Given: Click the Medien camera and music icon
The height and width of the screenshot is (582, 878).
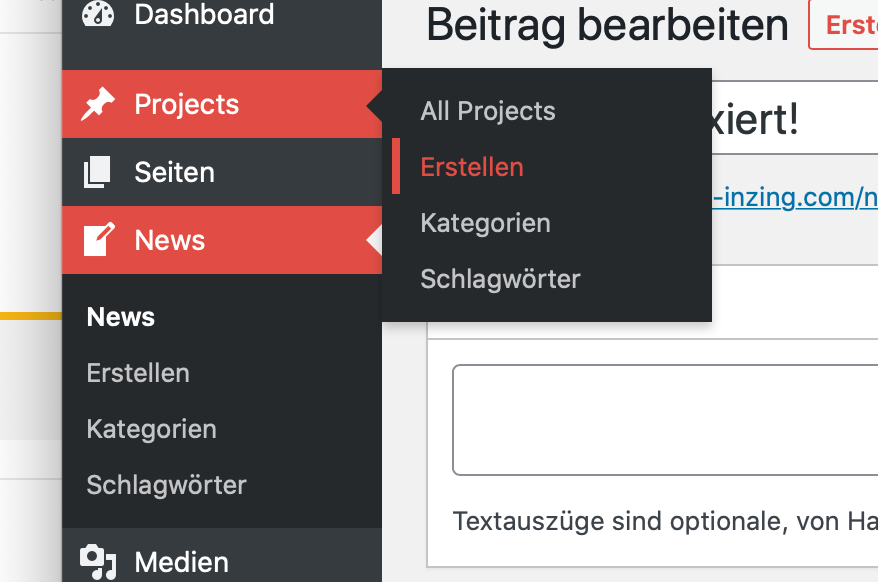Looking at the screenshot, I should [98, 562].
